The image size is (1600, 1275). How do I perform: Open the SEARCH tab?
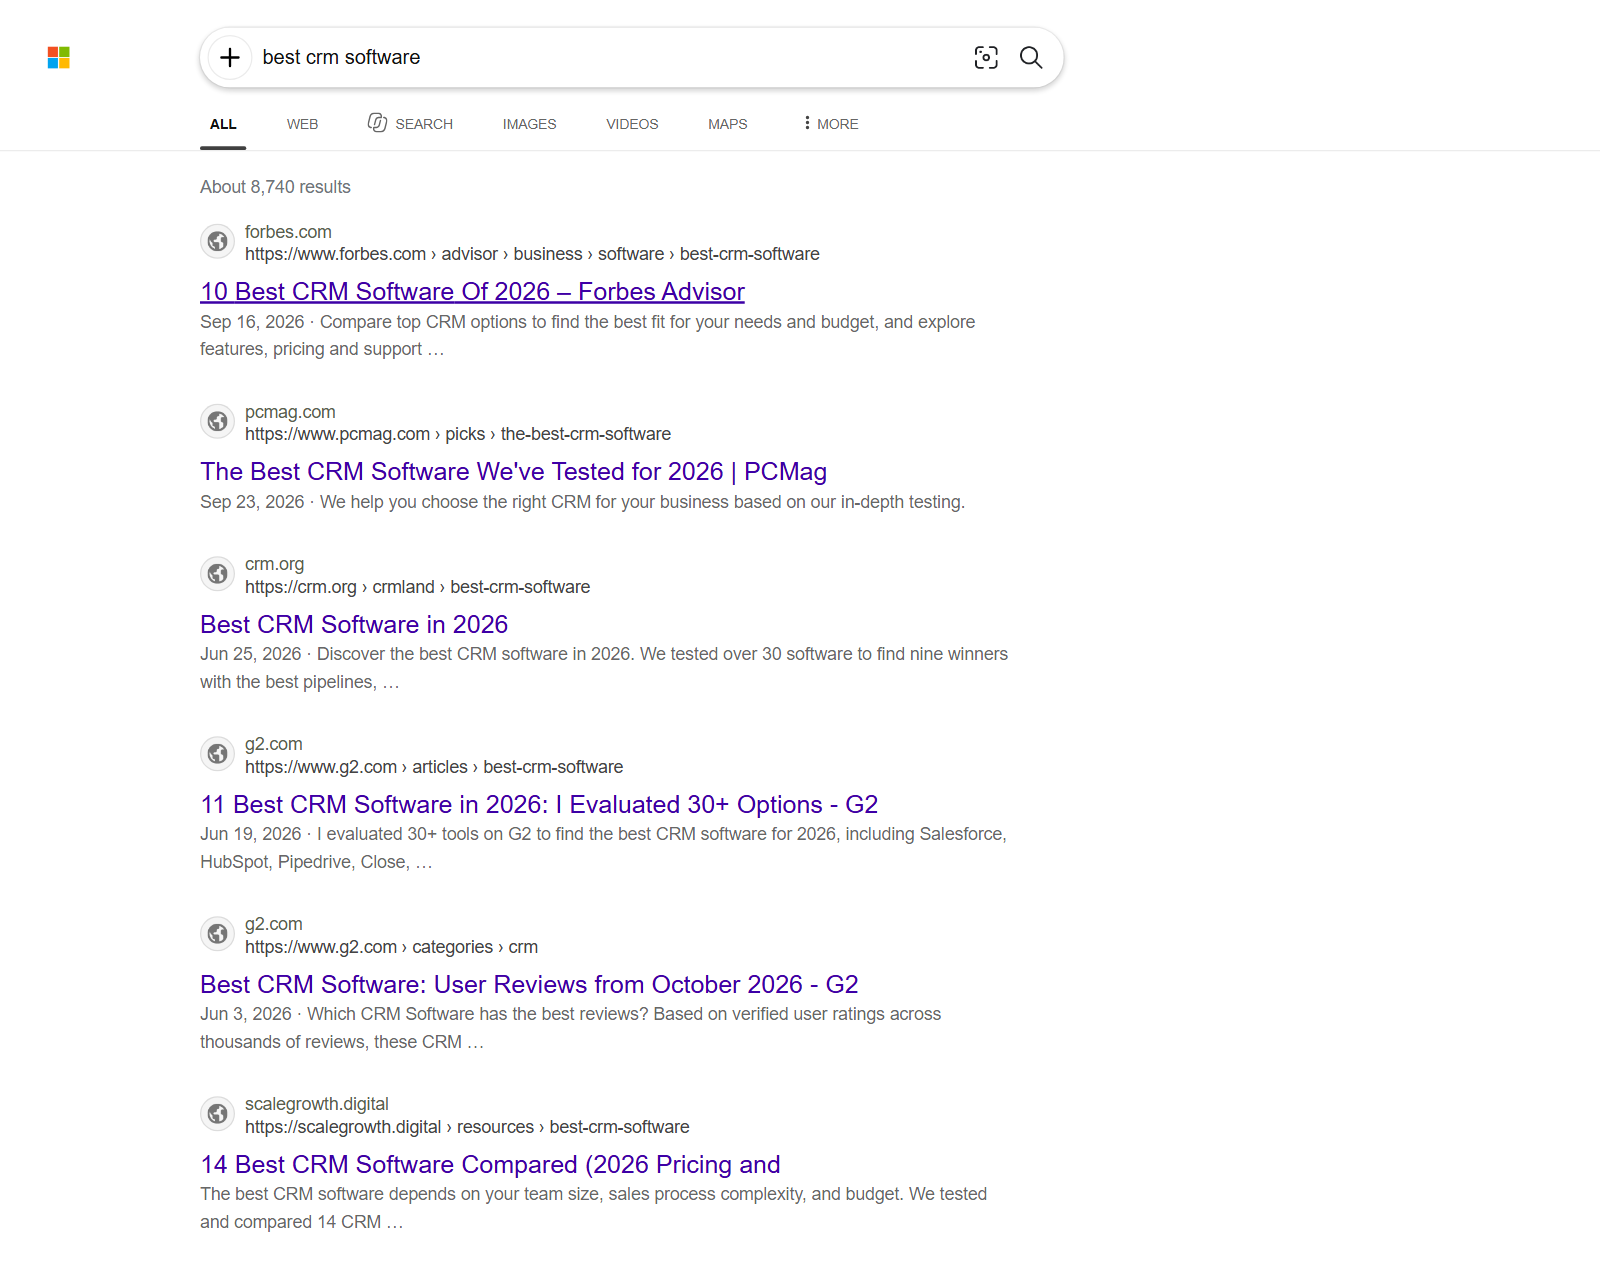tap(410, 124)
